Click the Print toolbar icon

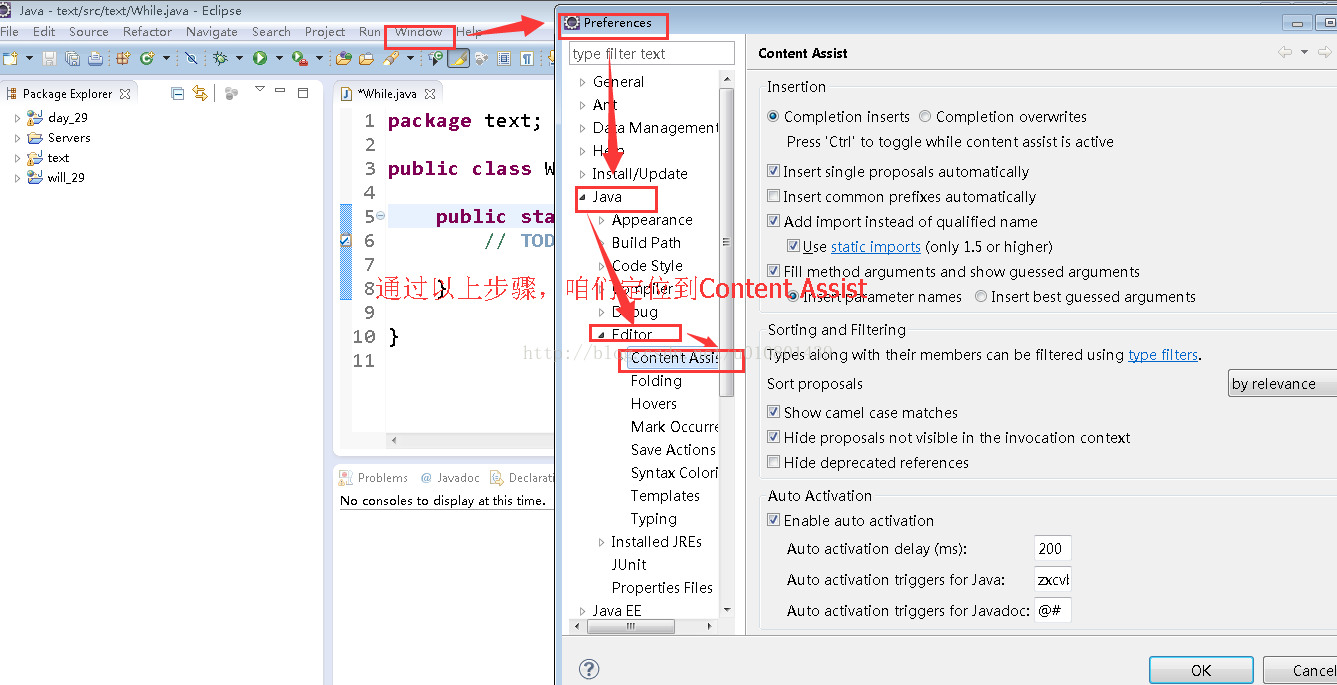95,58
